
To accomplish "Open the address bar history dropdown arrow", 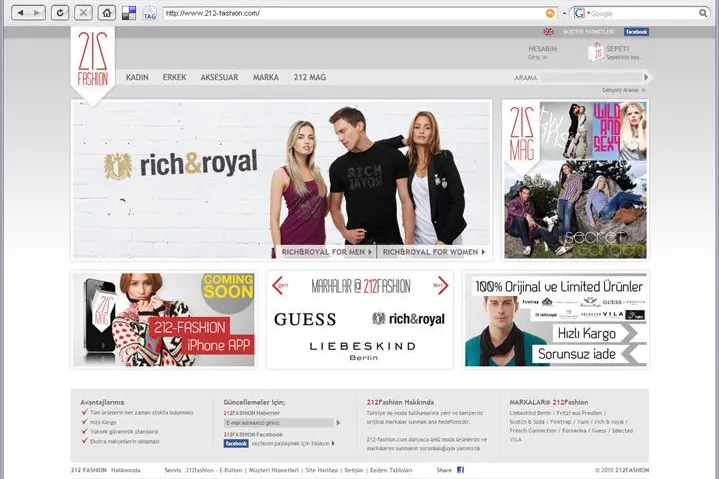I will [564, 13].
